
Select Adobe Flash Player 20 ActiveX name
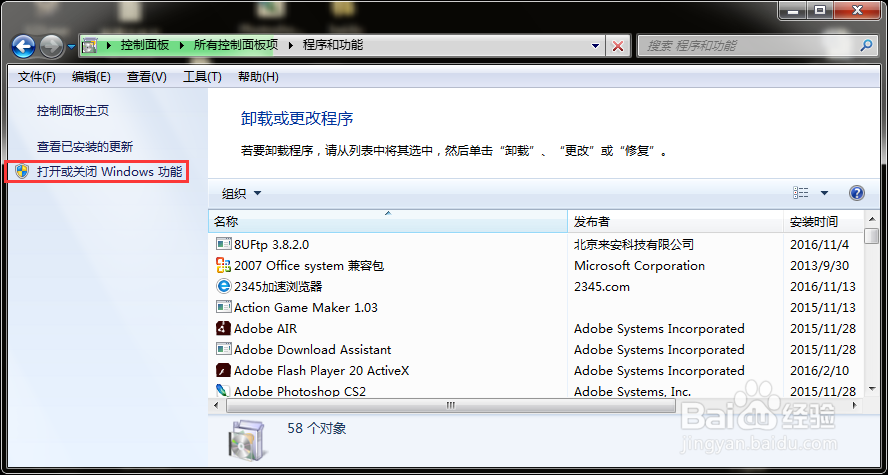click(x=322, y=371)
